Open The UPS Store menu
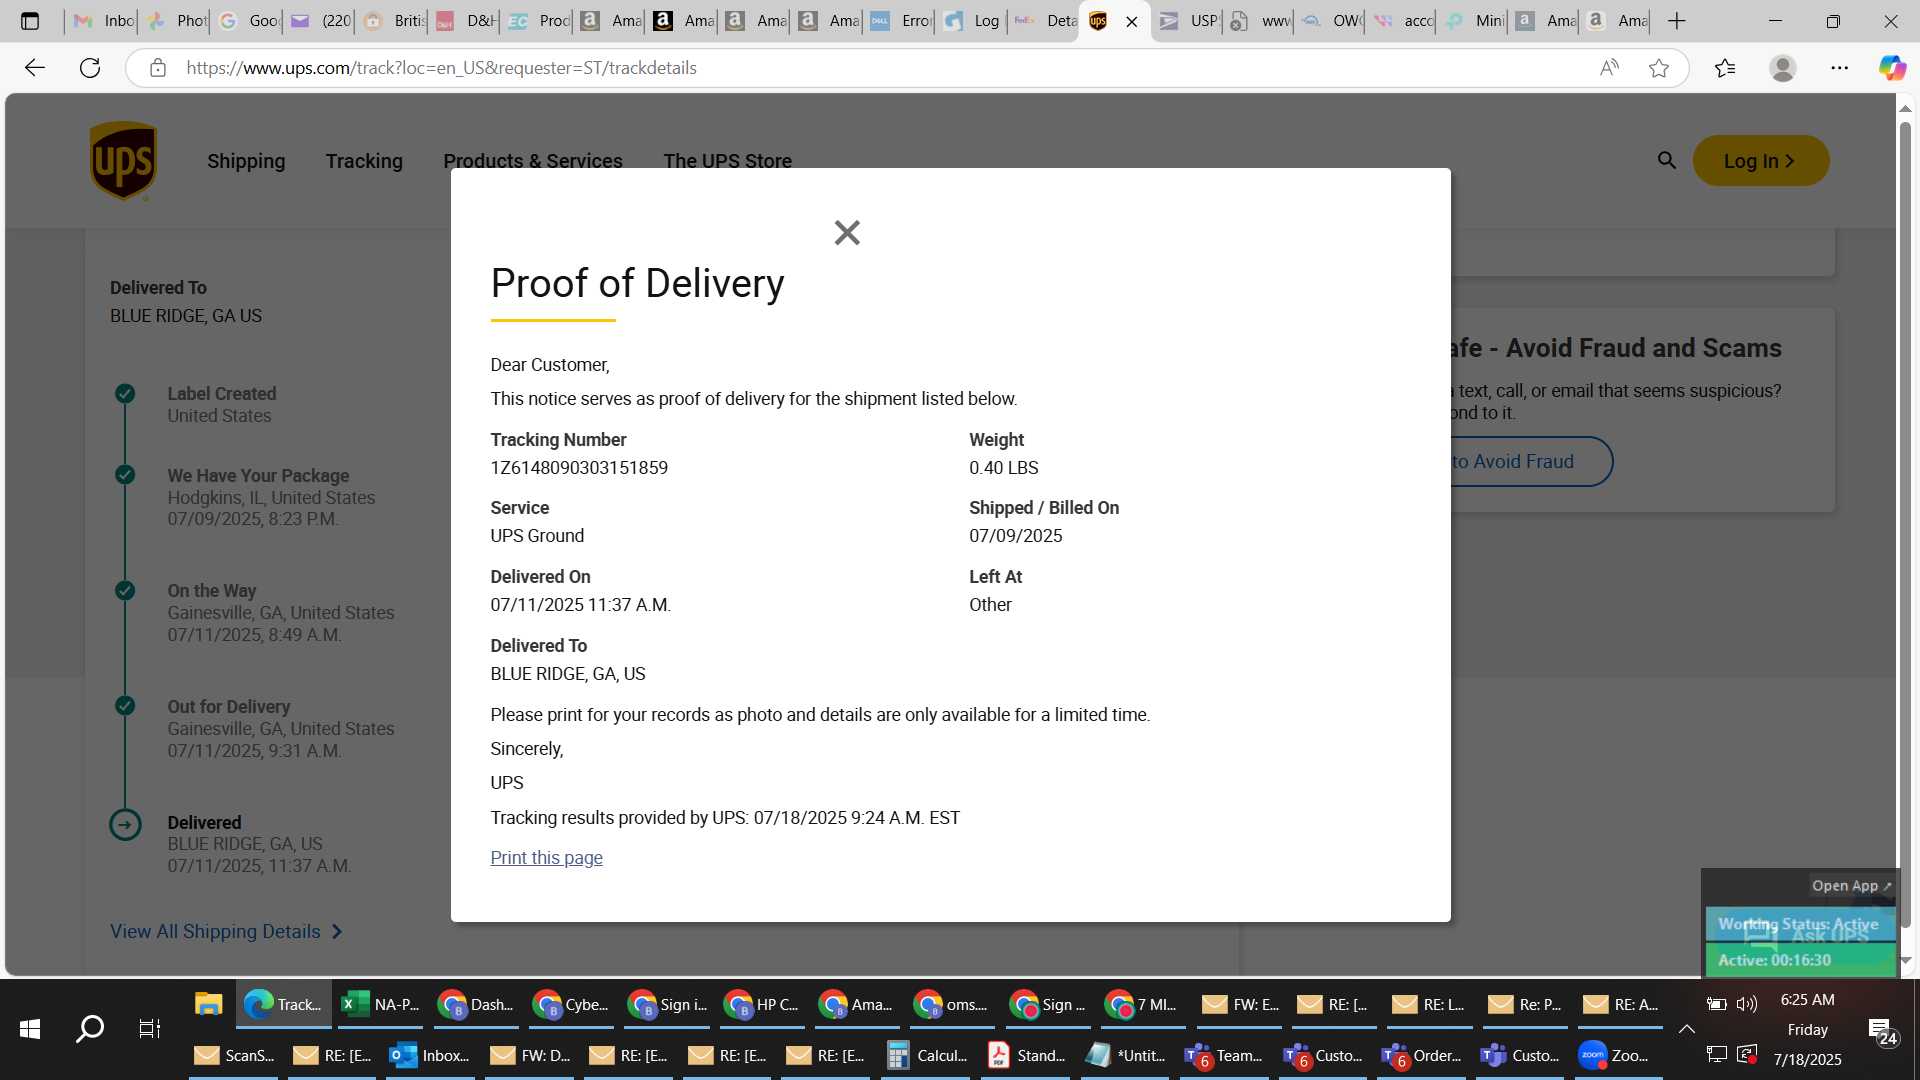1920x1080 pixels. (x=727, y=161)
